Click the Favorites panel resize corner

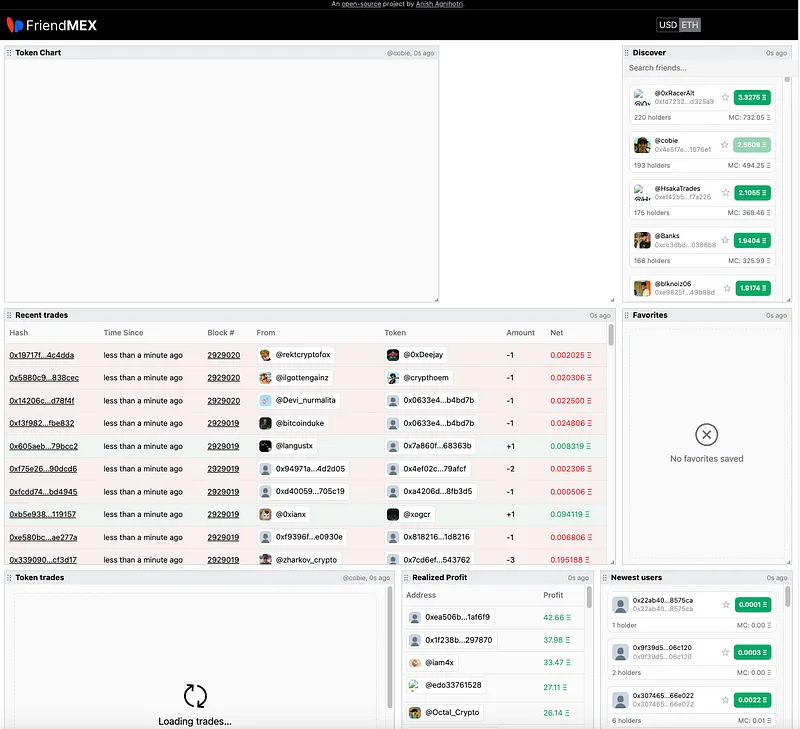[x=789, y=562]
